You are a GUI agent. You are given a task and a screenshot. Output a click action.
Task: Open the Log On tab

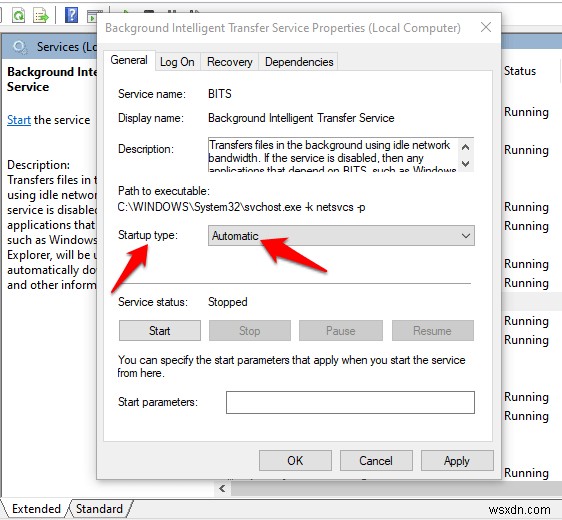177,62
